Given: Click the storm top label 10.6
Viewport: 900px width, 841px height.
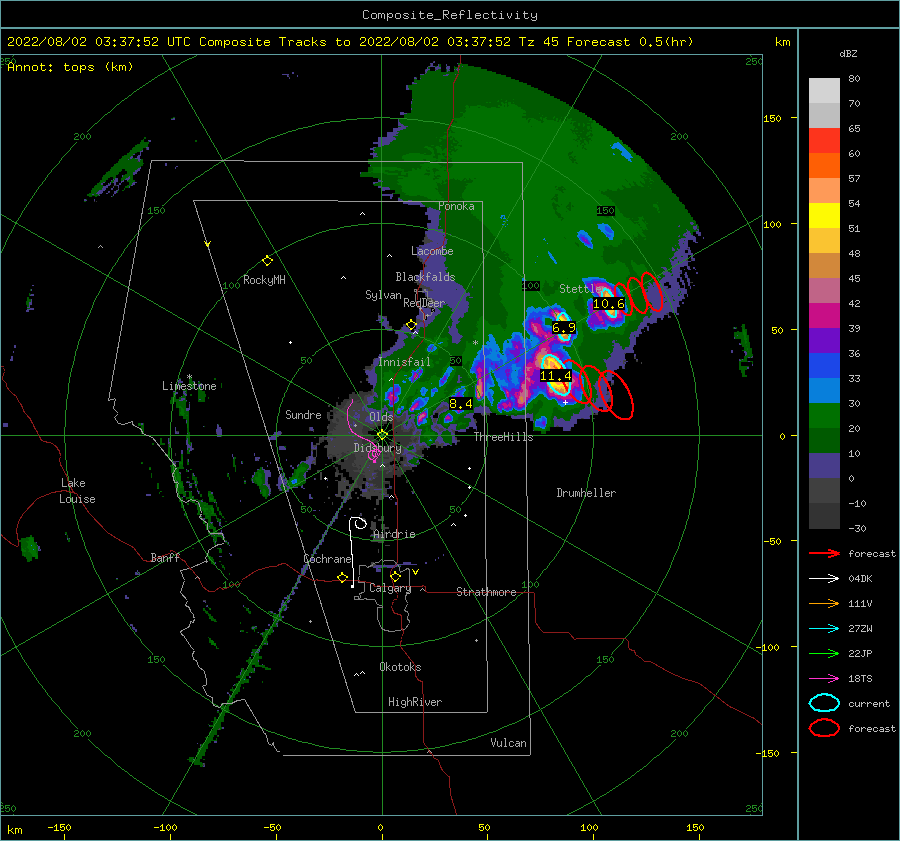Looking at the screenshot, I should point(608,304).
